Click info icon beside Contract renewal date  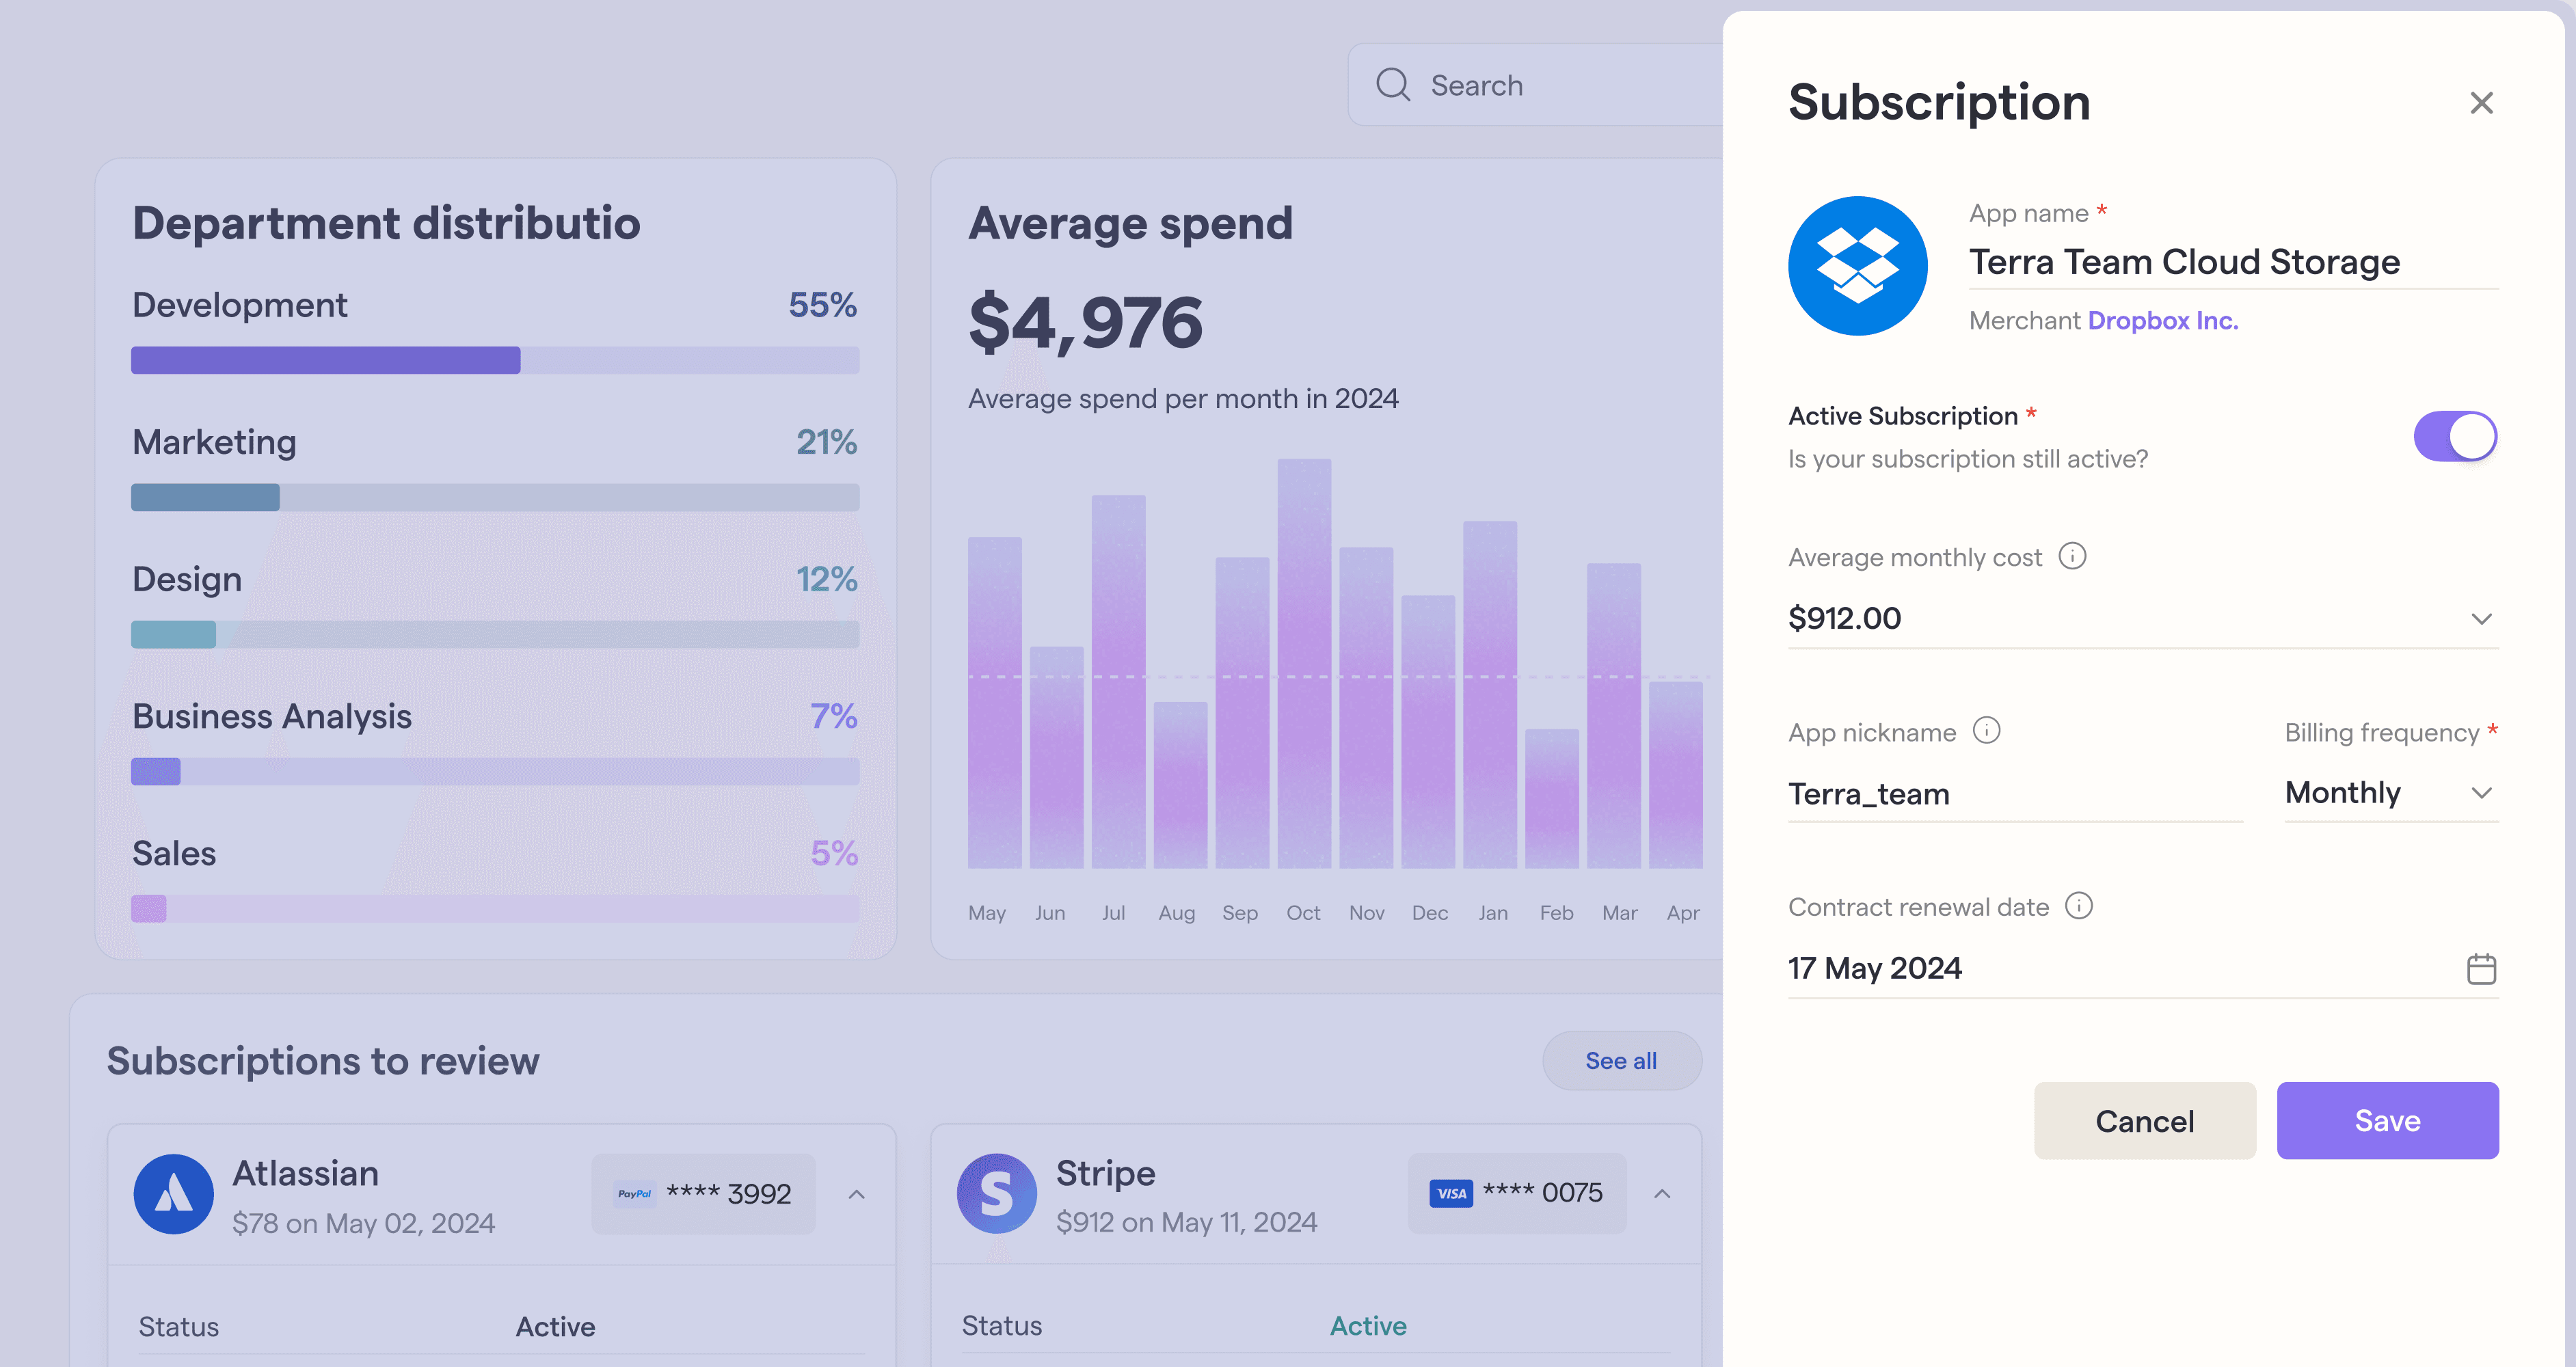[2079, 906]
